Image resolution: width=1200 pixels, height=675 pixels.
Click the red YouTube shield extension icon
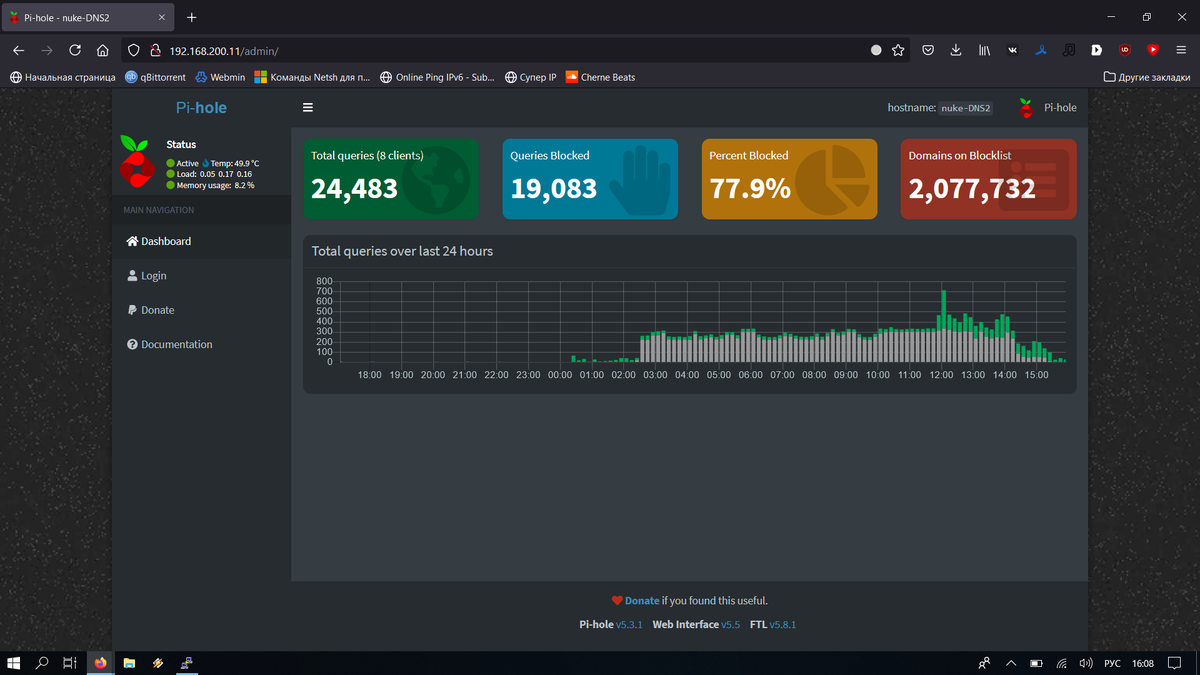1153,50
